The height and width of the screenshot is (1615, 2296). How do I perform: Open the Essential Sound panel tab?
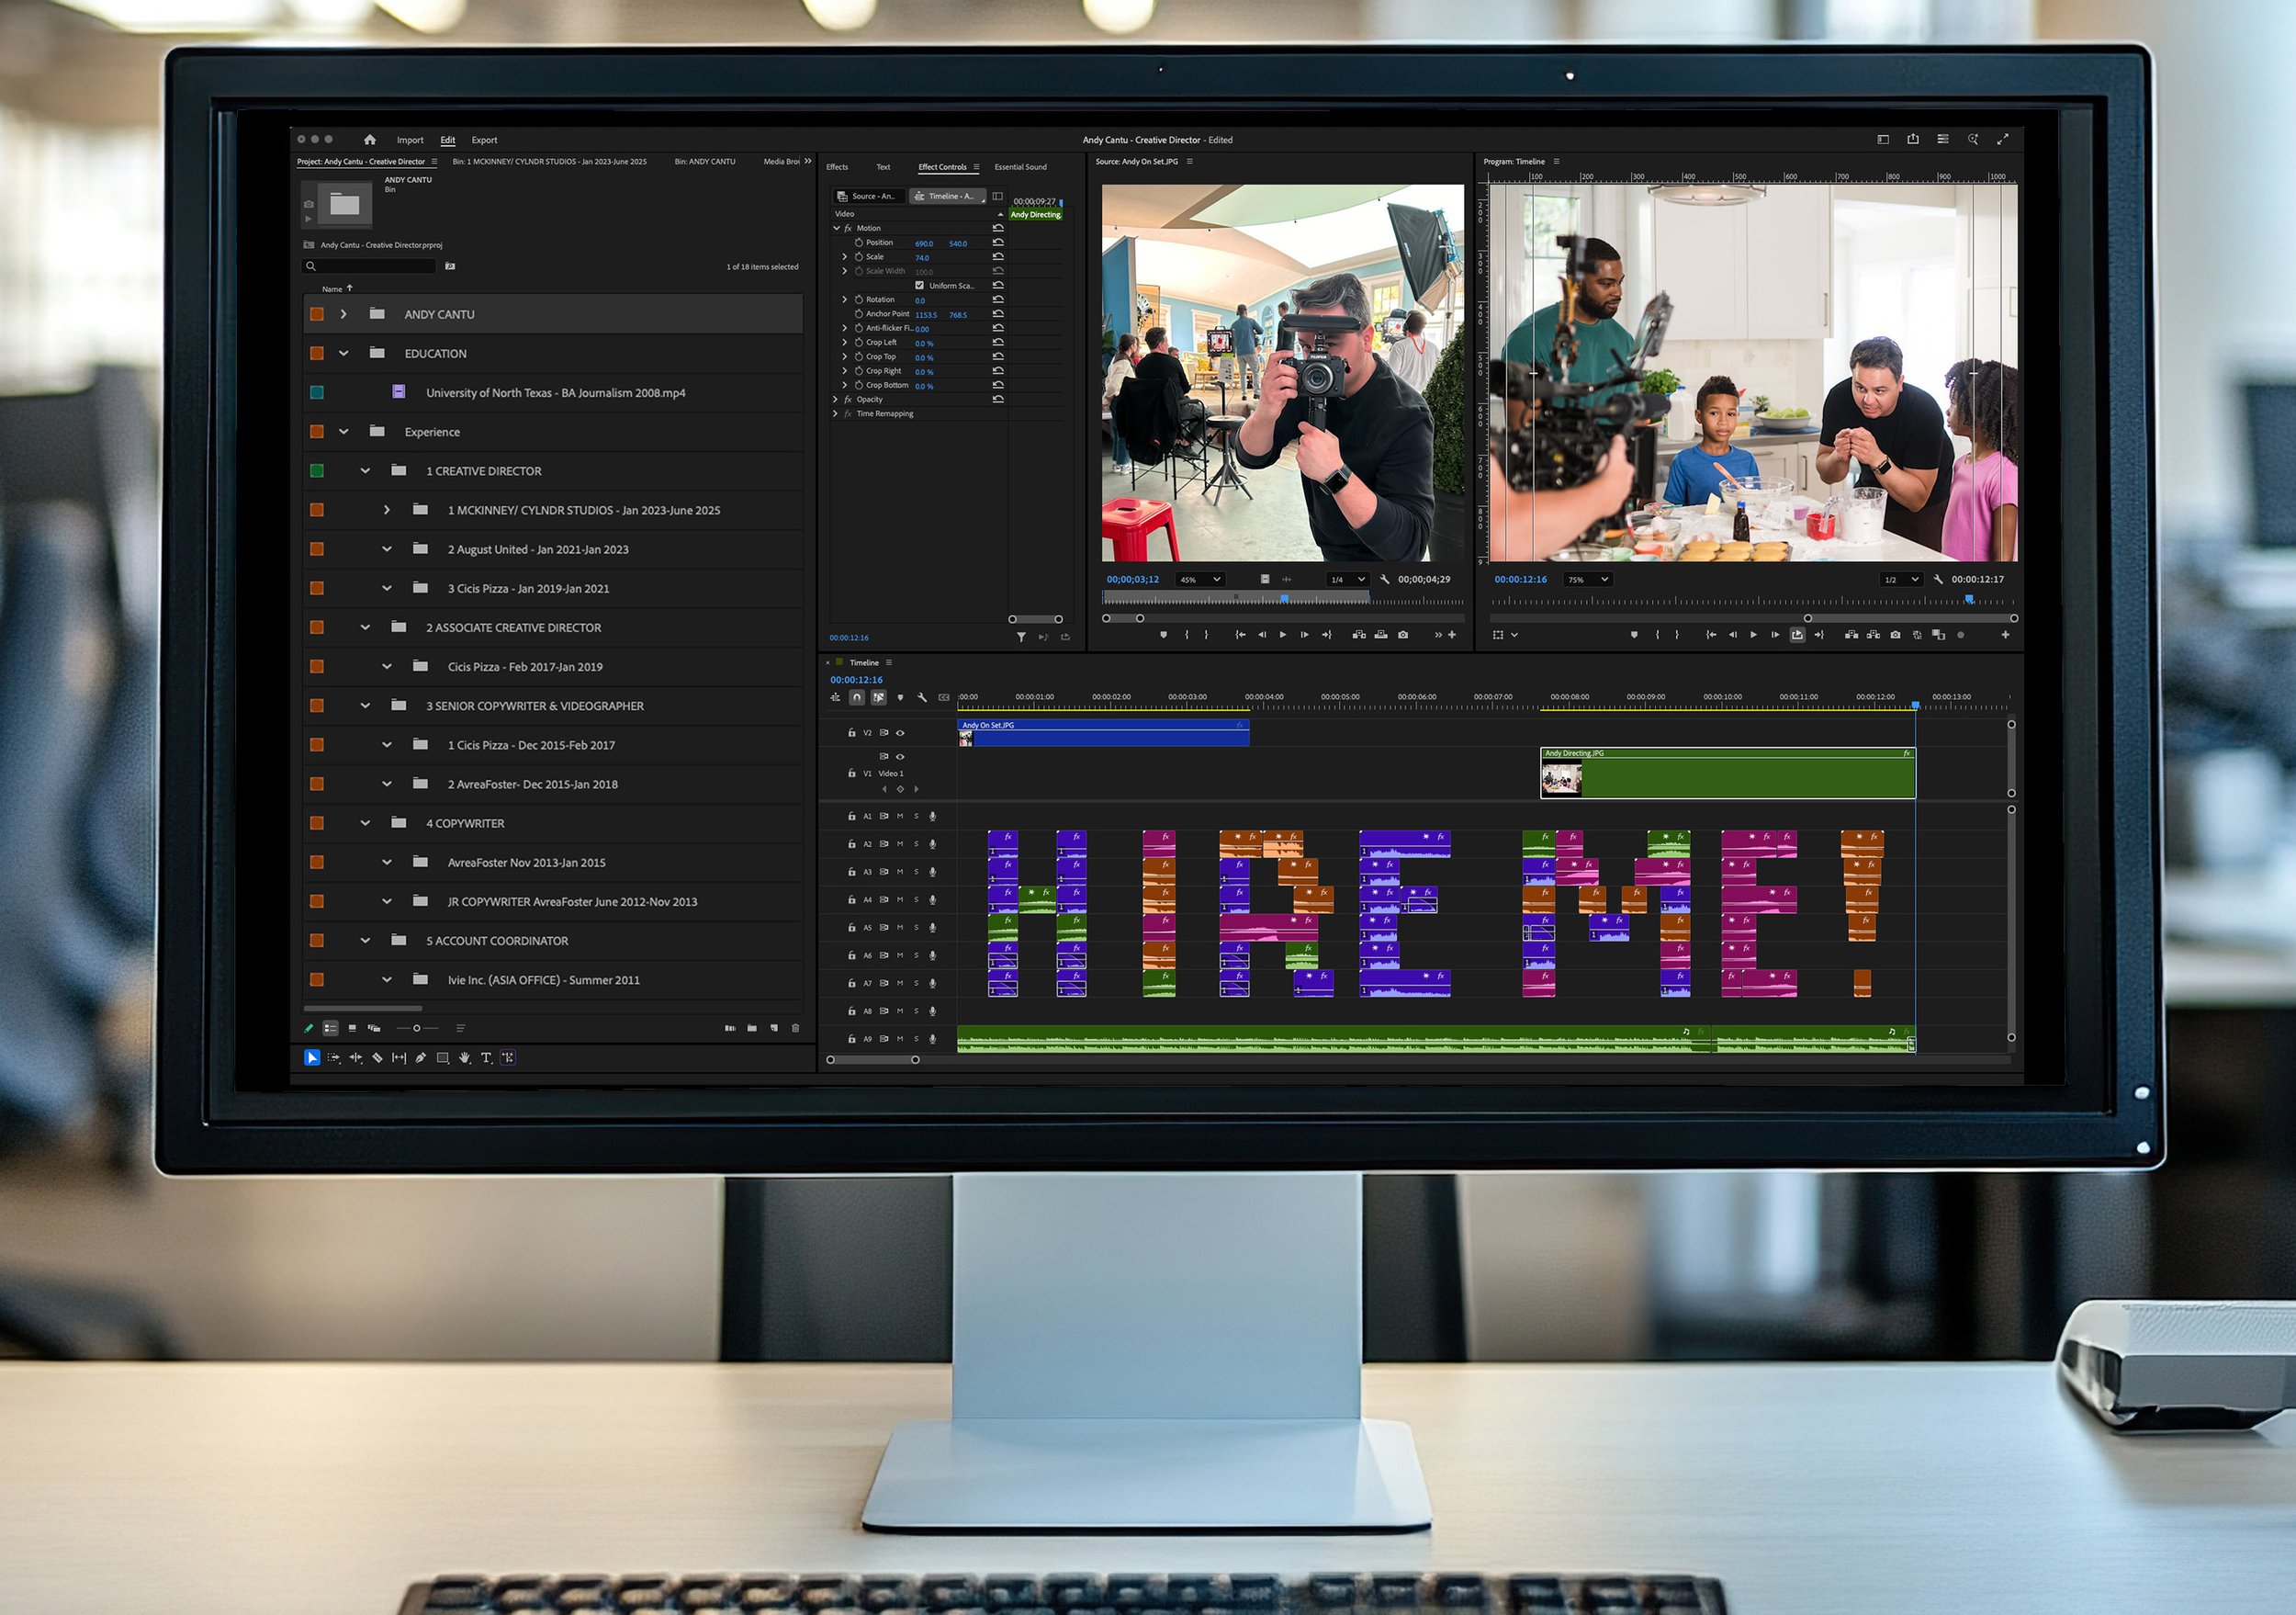pos(1020,167)
